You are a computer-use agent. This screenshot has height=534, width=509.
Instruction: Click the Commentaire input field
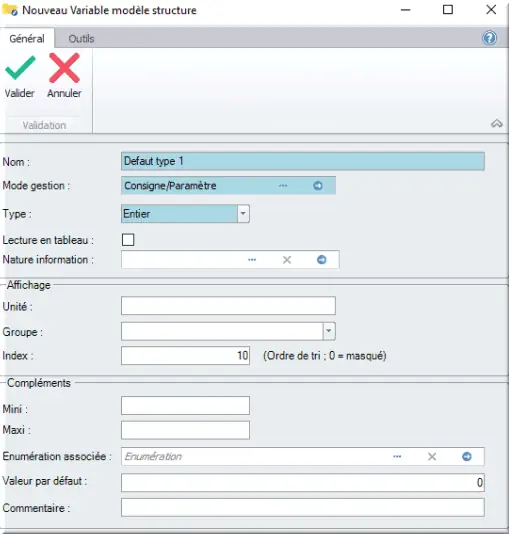click(x=303, y=507)
